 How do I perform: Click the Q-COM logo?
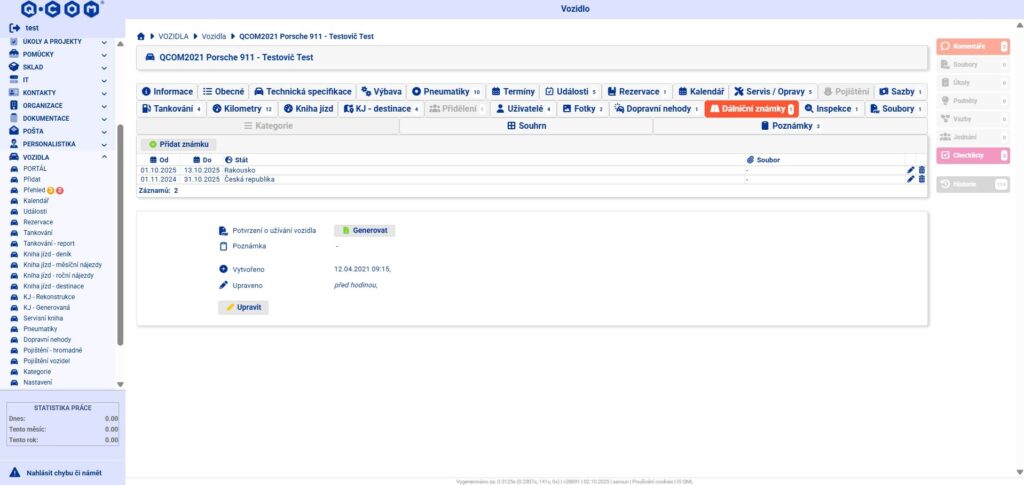click(x=61, y=9)
